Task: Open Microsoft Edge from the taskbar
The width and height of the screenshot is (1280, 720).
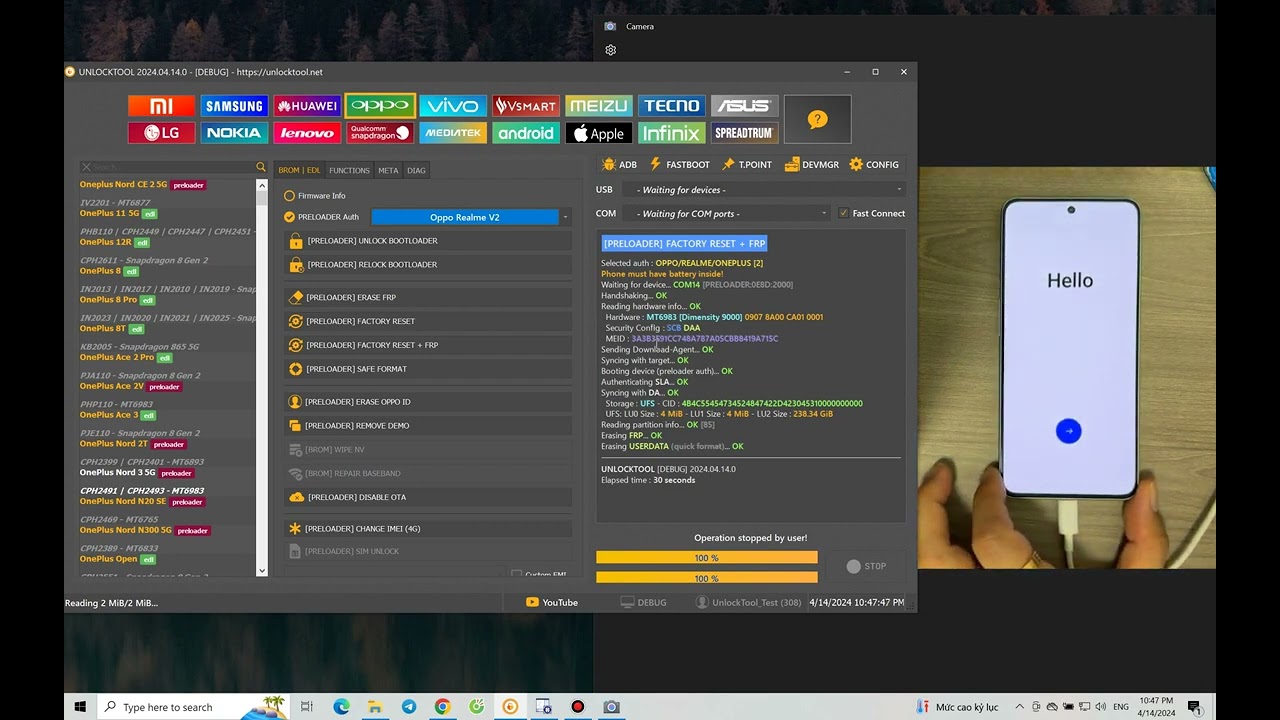Action: pyautogui.click(x=341, y=707)
